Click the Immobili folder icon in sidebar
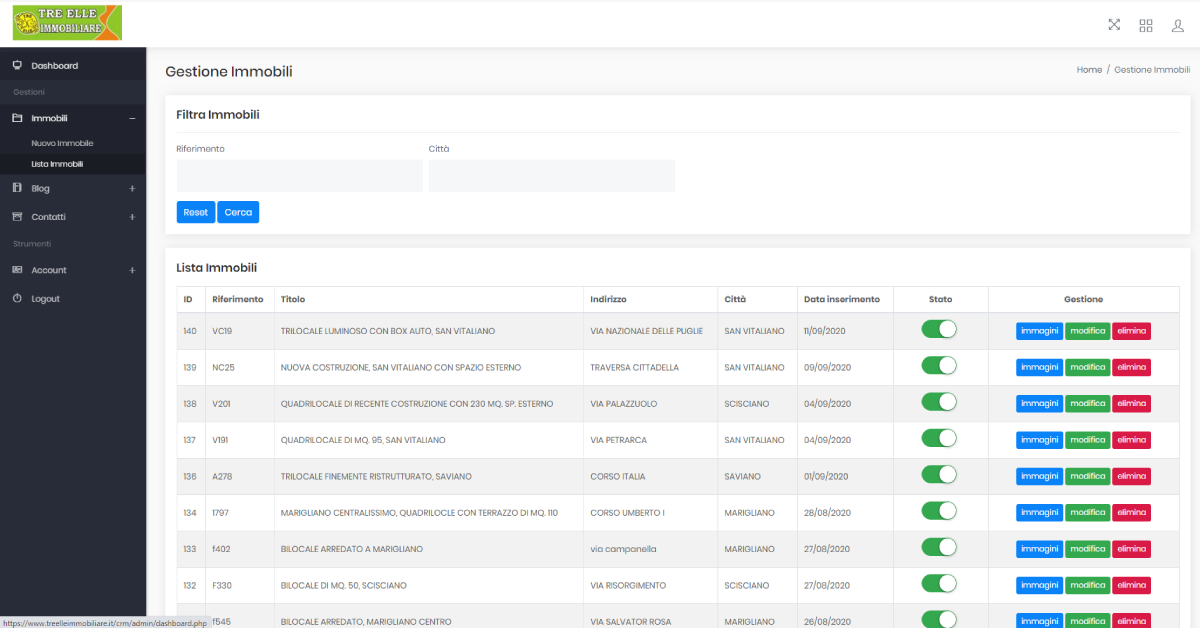 [x=17, y=118]
